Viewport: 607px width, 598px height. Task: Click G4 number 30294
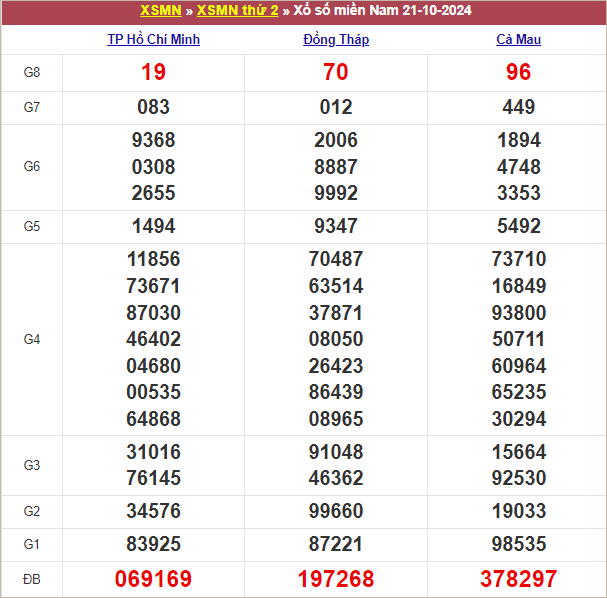pyautogui.click(x=519, y=419)
